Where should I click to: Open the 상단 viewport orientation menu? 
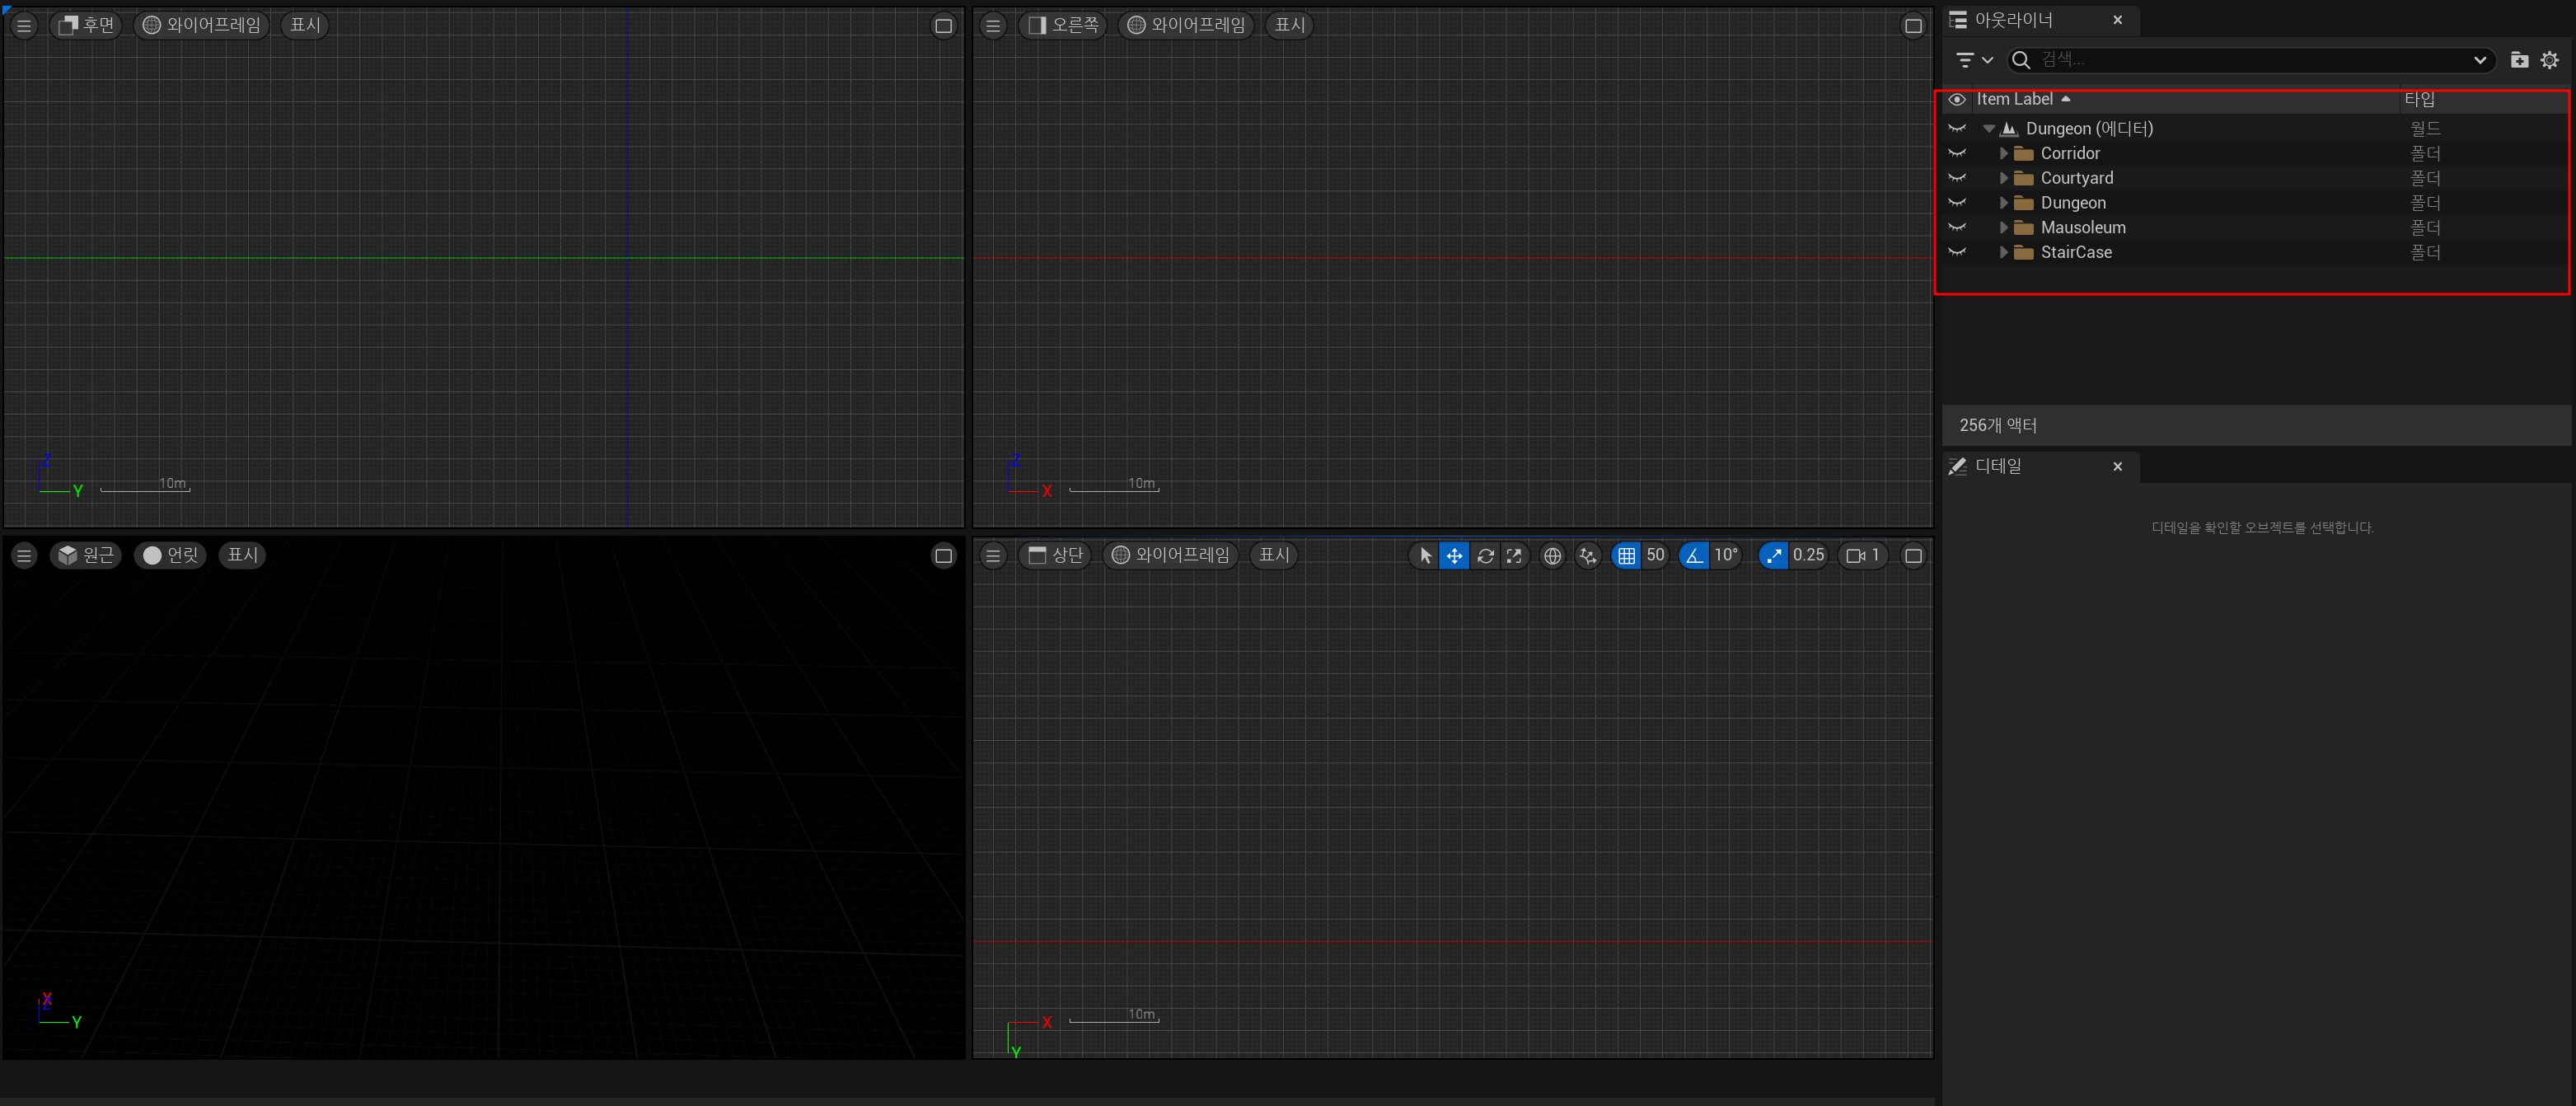click(x=1056, y=555)
